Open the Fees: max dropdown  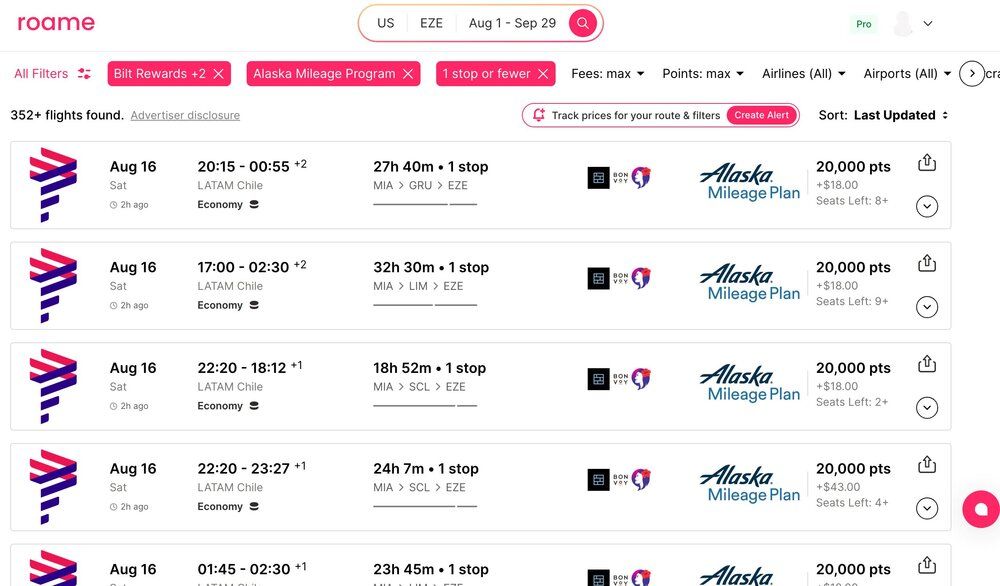tap(607, 74)
